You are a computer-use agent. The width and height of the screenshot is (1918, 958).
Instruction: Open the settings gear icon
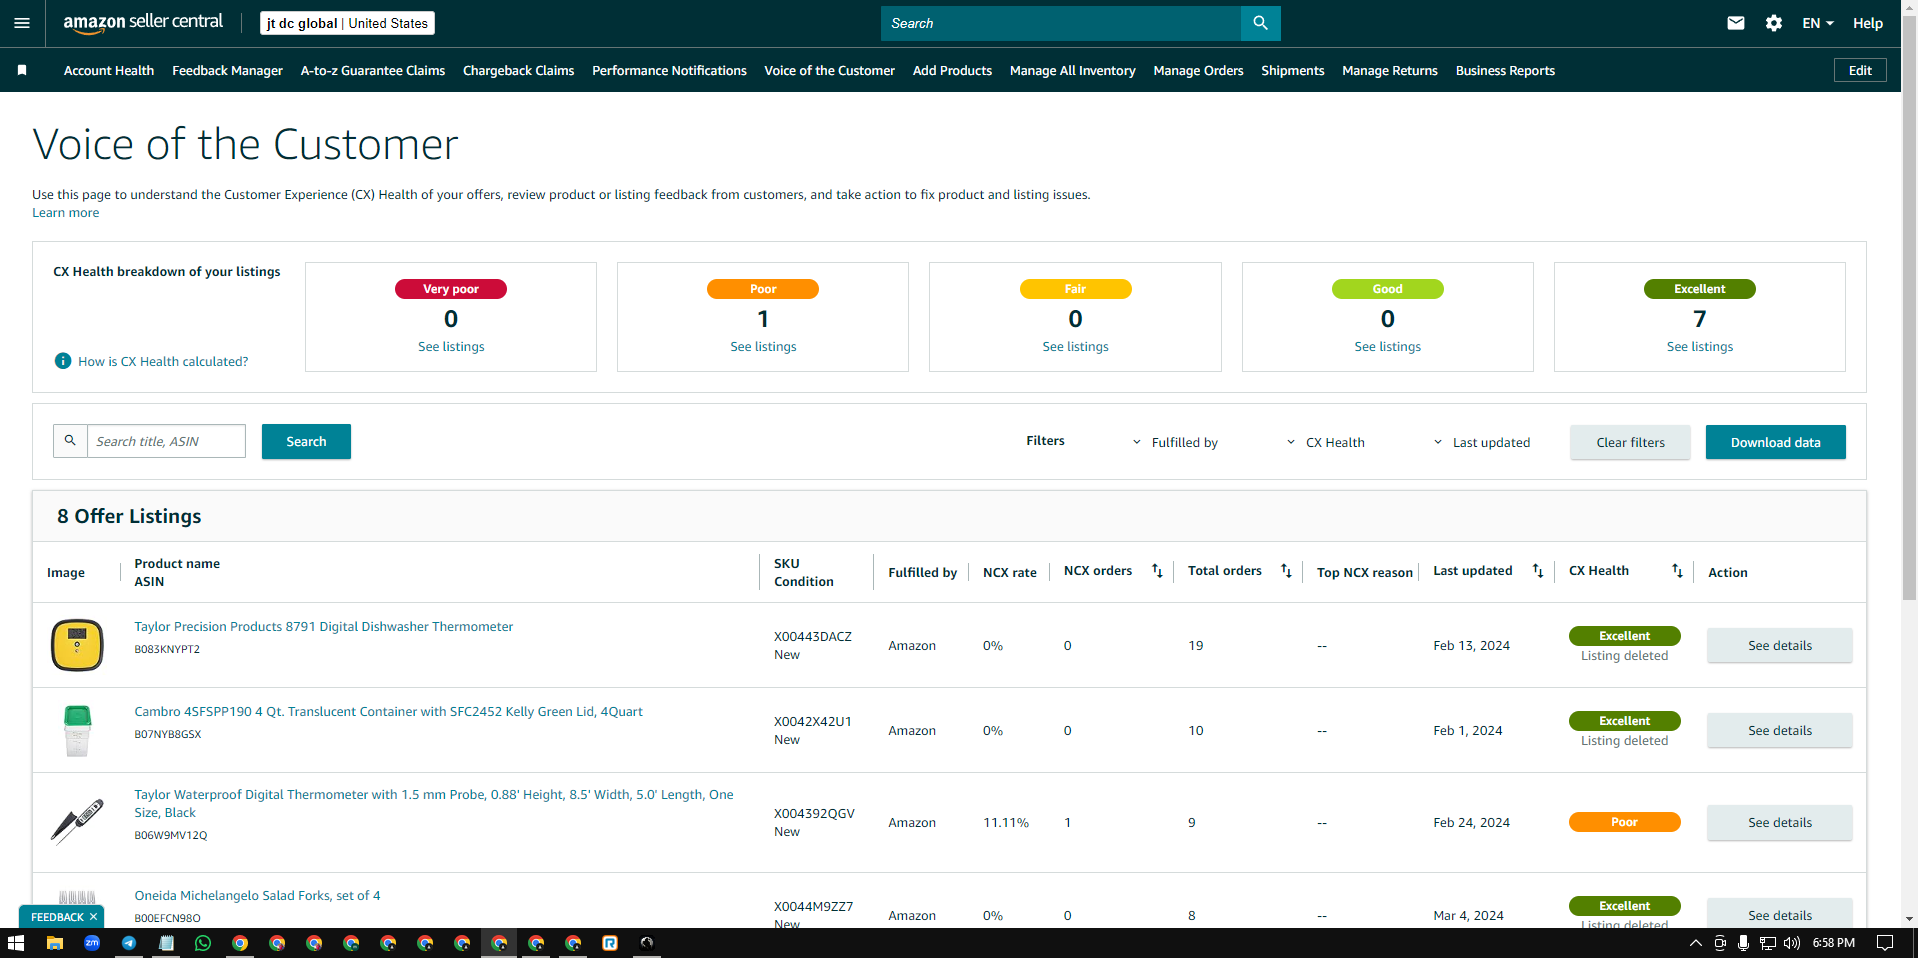(x=1774, y=23)
